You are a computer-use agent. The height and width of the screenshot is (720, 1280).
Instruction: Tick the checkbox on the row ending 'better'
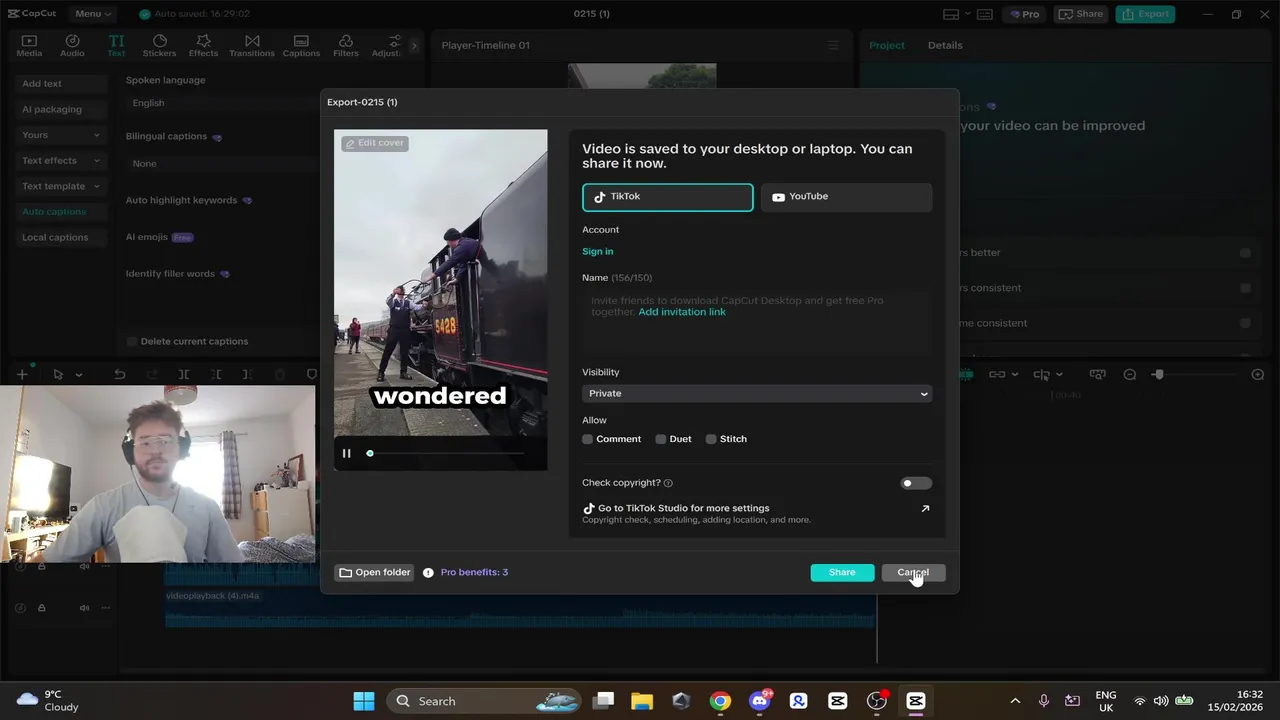tap(1245, 253)
